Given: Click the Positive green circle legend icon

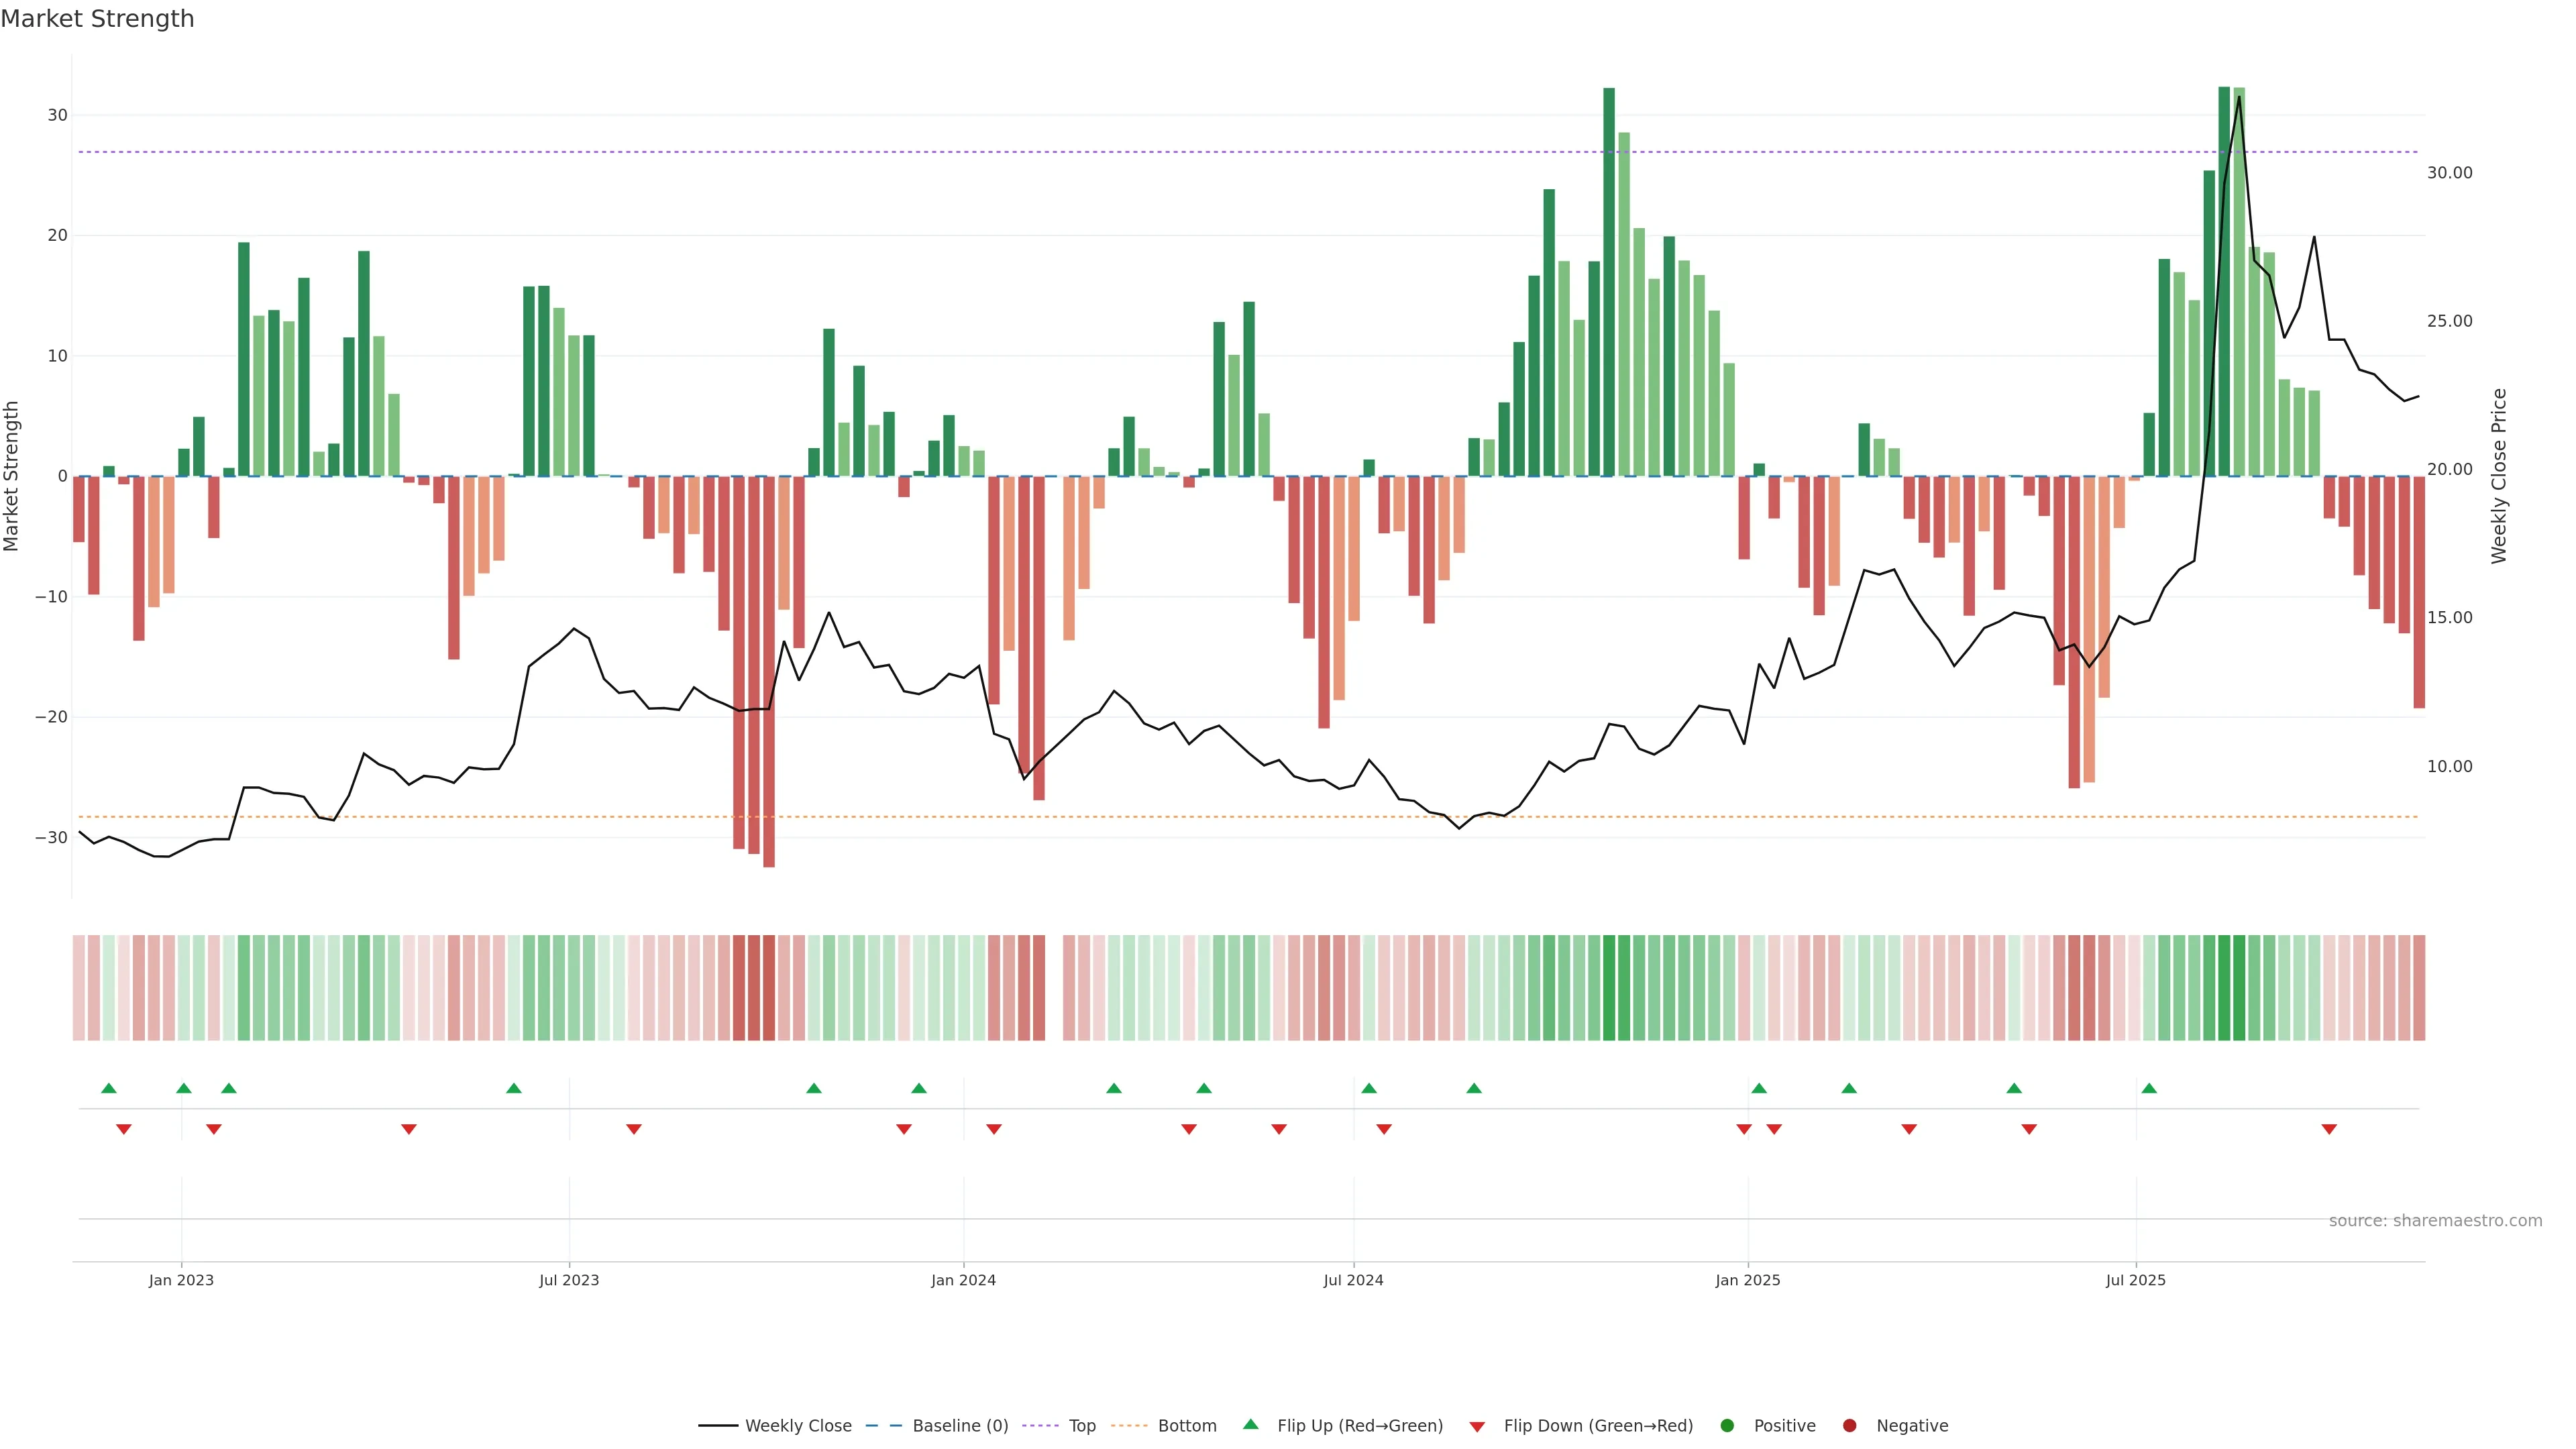Looking at the screenshot, I should [1727, 1426].
